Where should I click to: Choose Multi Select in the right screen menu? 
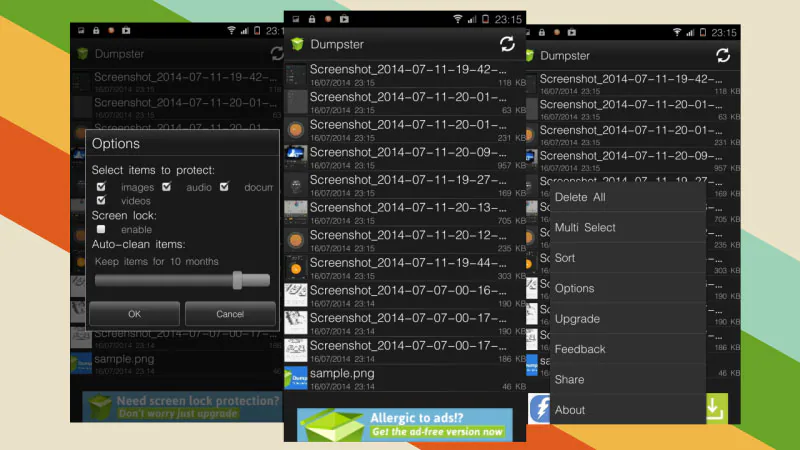click(x=628, y=228)
